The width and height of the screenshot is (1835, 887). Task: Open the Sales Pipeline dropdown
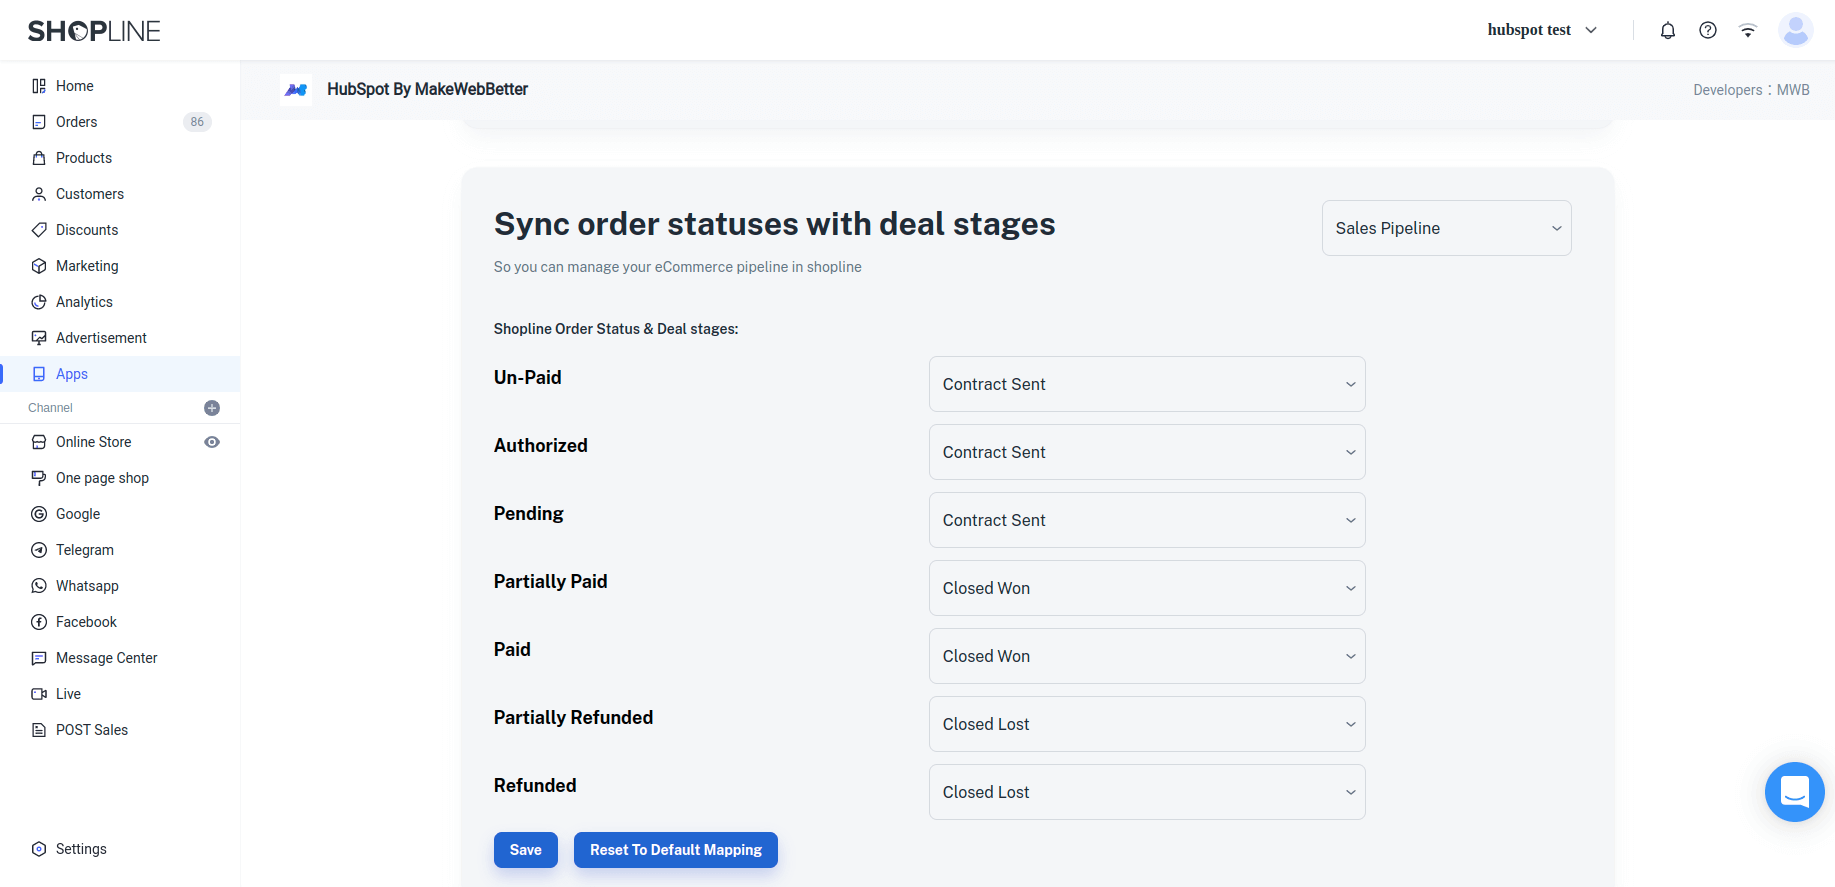point(1446,228)
